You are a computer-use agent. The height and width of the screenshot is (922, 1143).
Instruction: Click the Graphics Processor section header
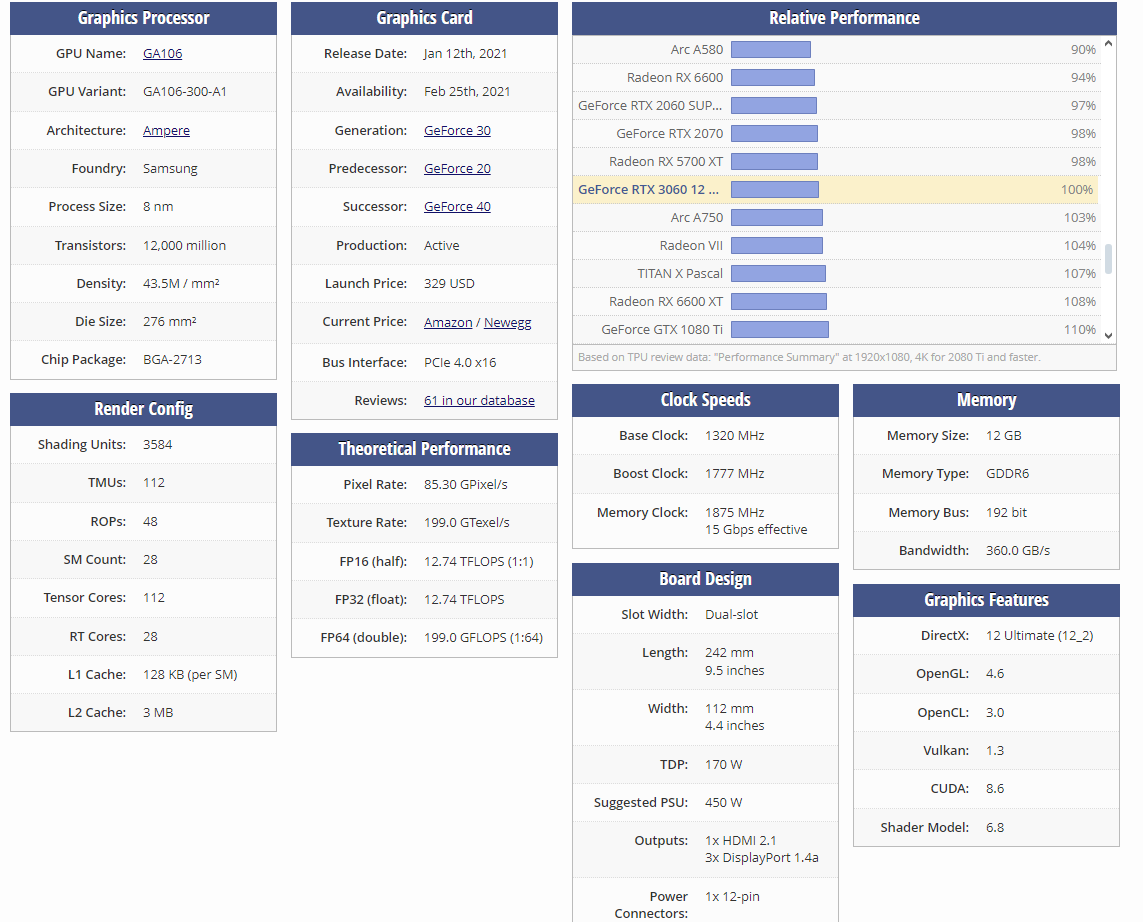coord(144,18)
